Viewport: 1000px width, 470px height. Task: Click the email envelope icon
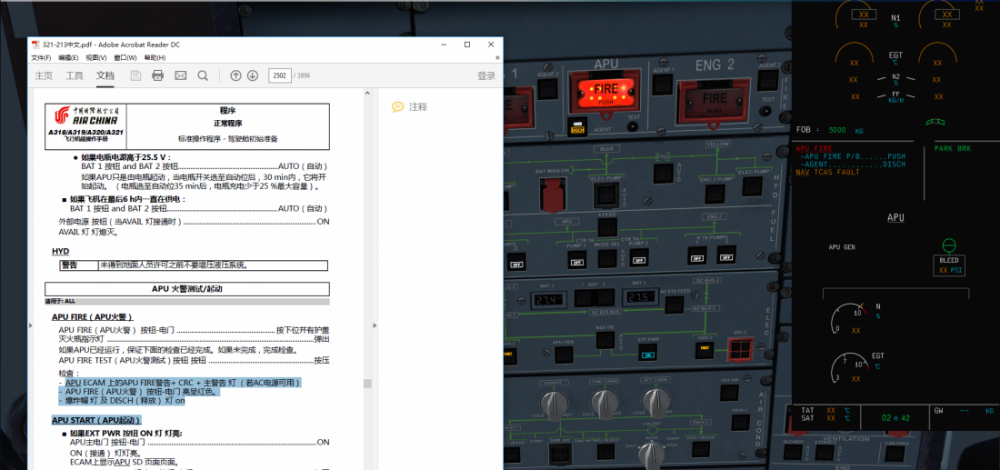[181, 75]
